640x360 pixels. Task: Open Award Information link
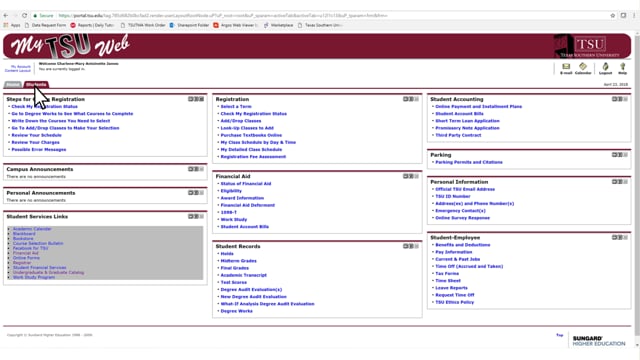coord(242,198)
